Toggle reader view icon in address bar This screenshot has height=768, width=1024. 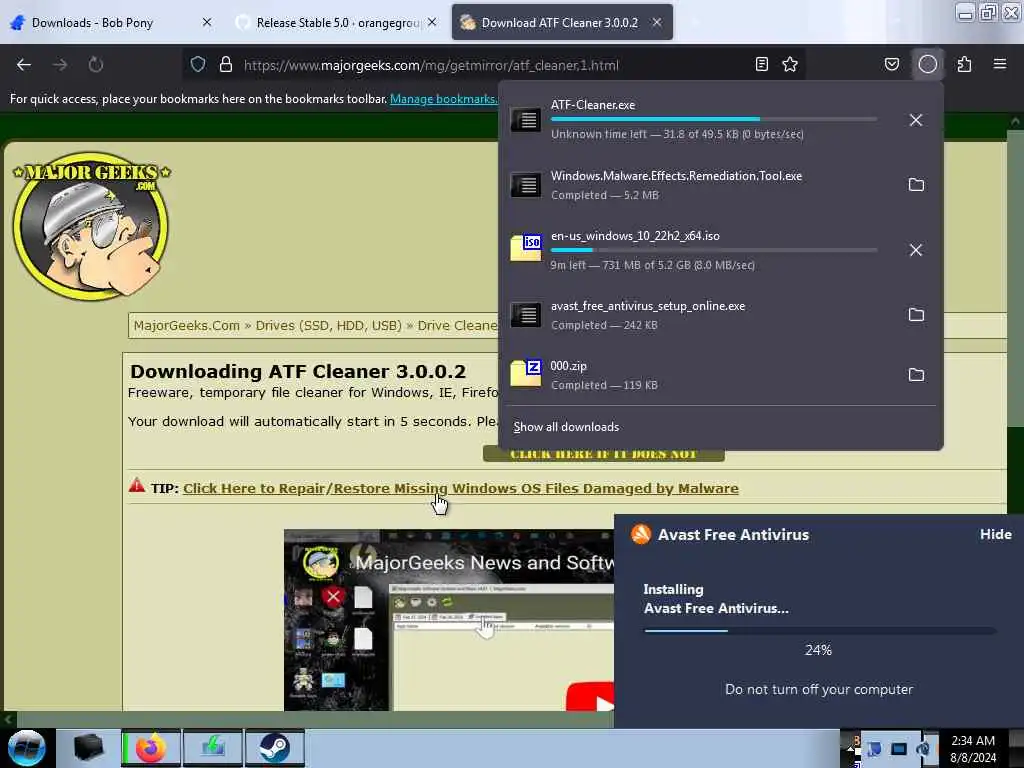(761, 64)
